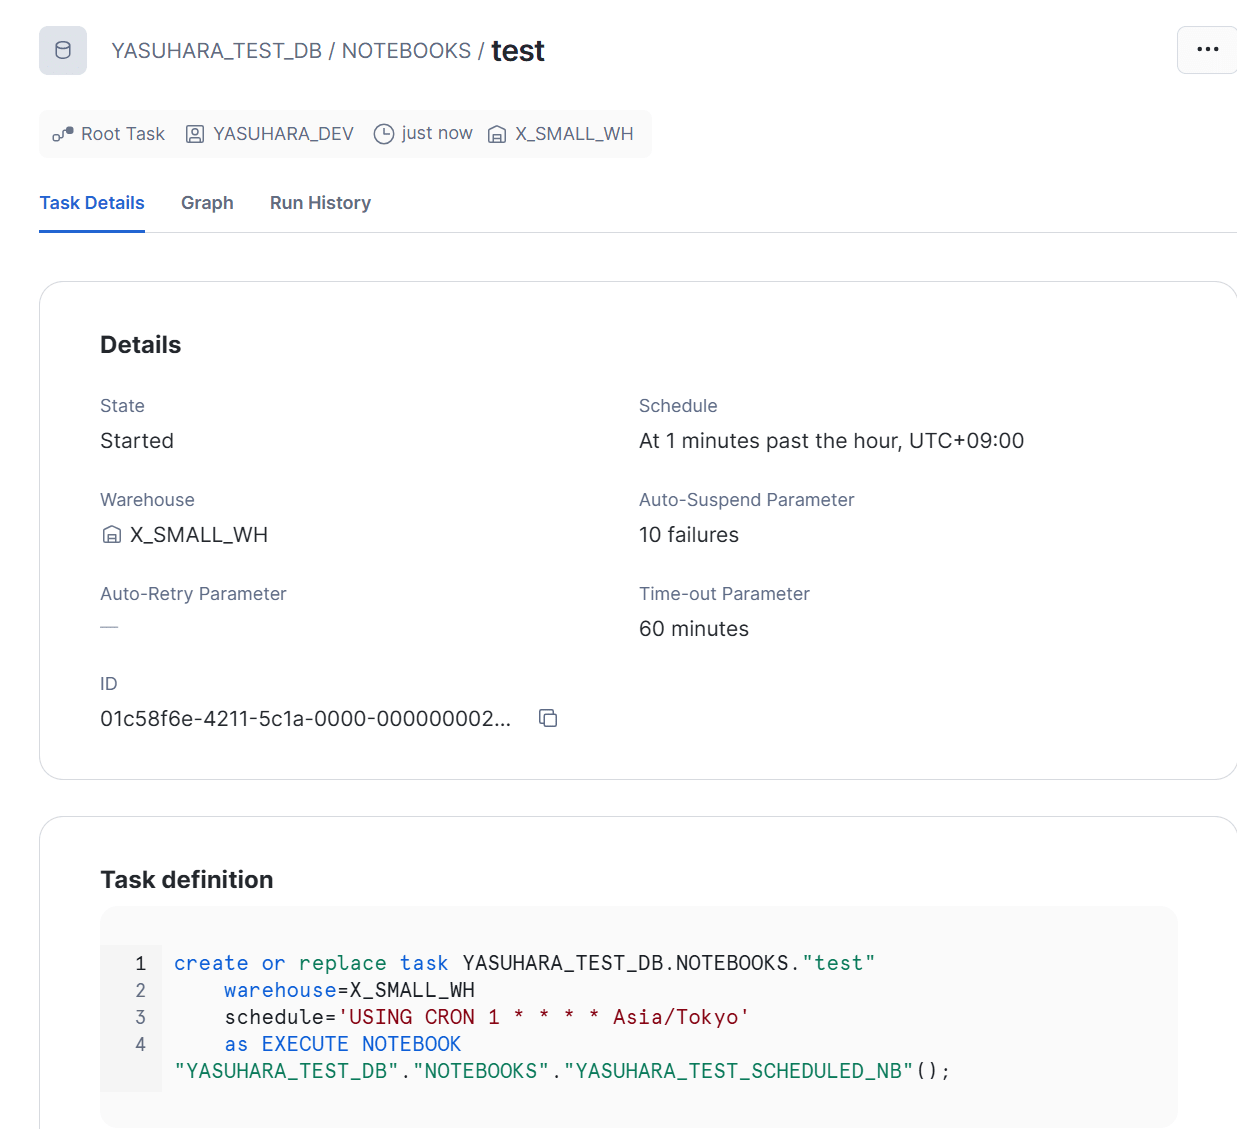
Task: Click the task name test in header
Action: pyautogui.click(x=518, y=51)
